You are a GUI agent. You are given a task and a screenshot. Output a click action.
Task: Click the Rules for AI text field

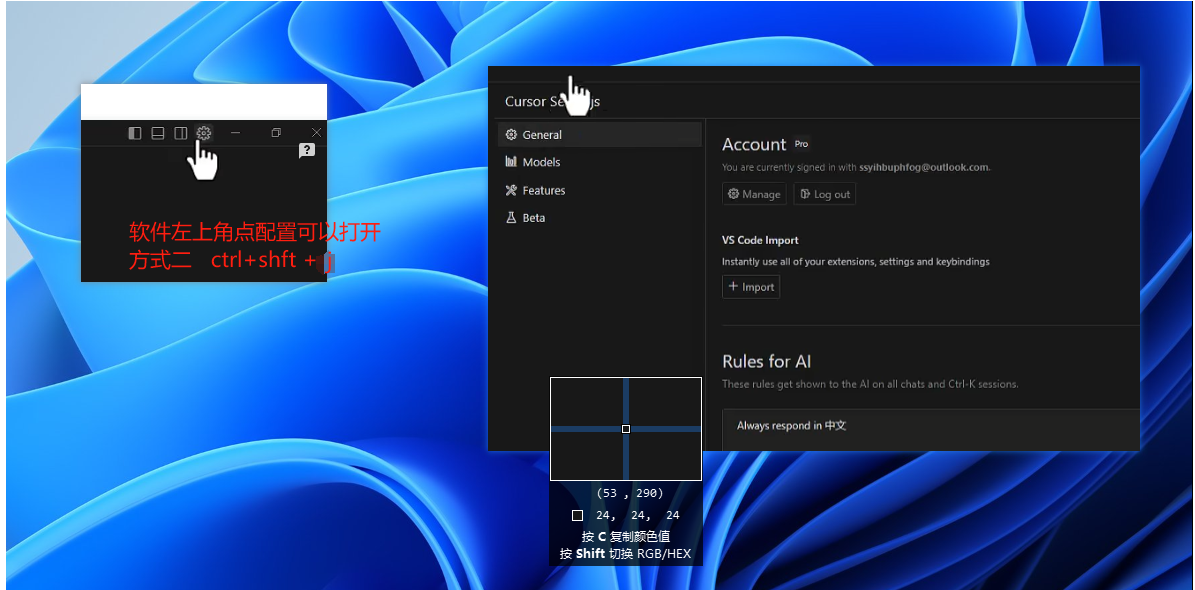click(931, 429)
